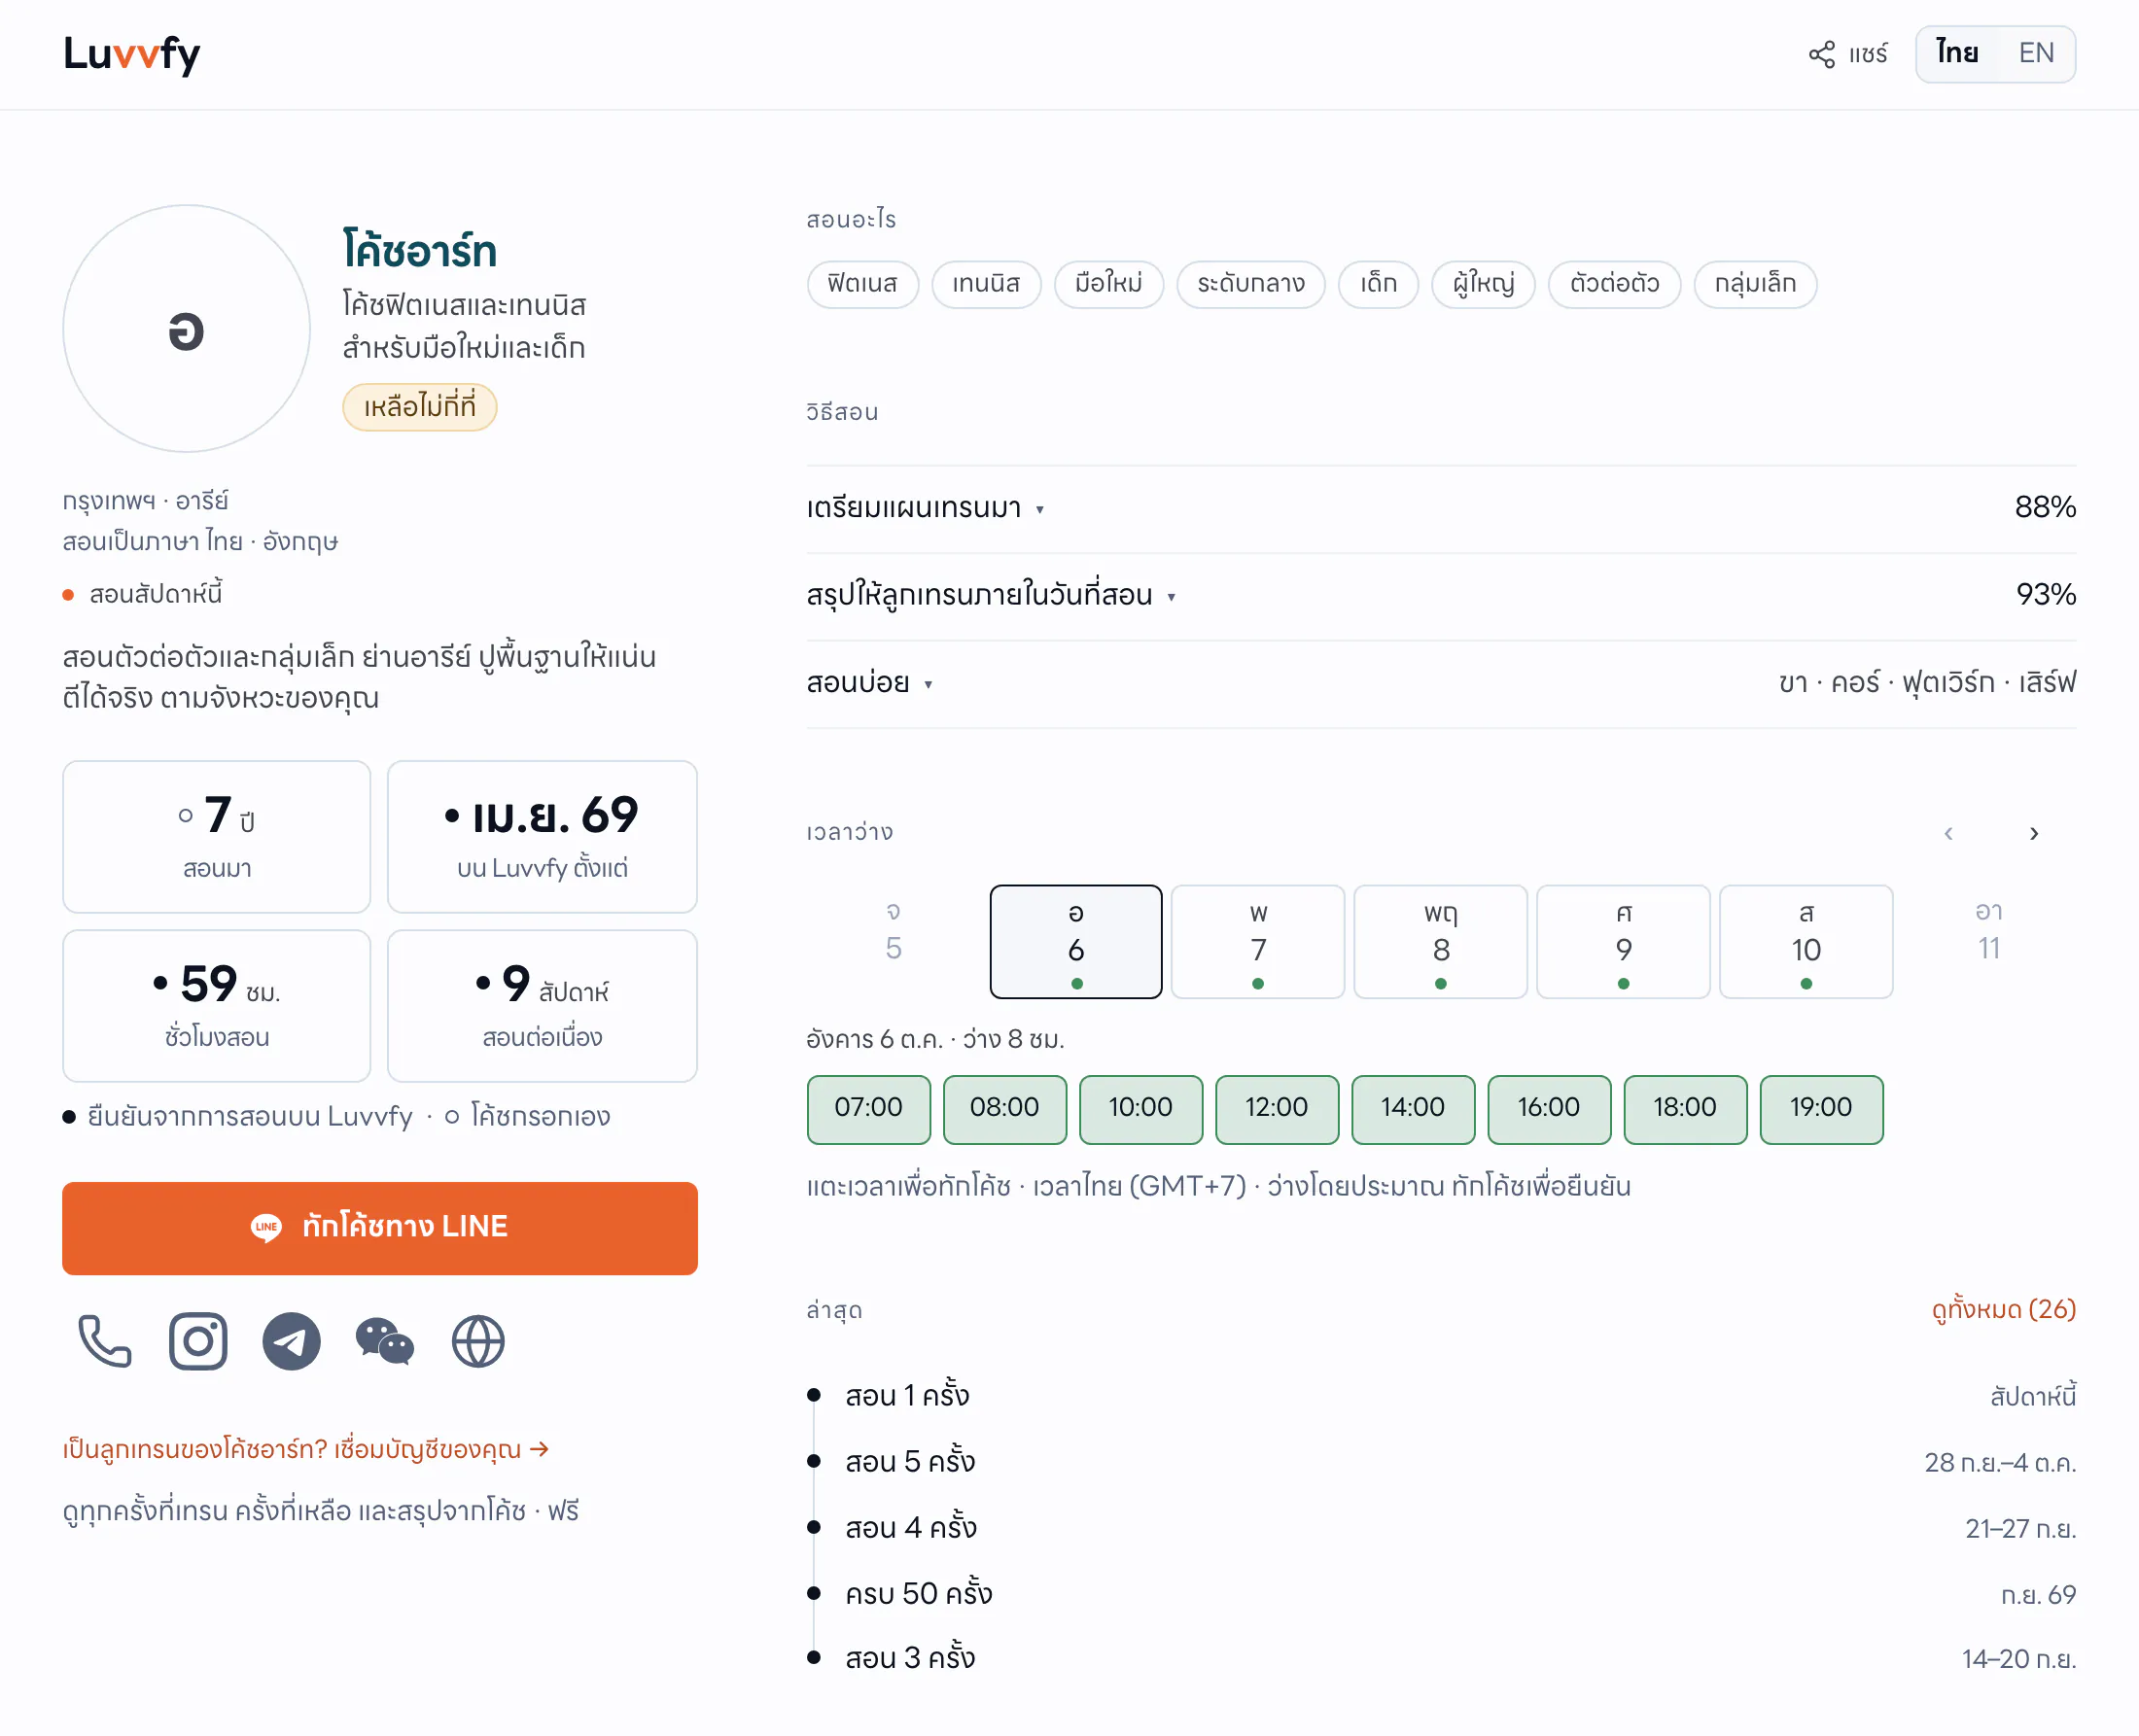
Task: Open the website globe icon
Action: [x=478, y=1341]
